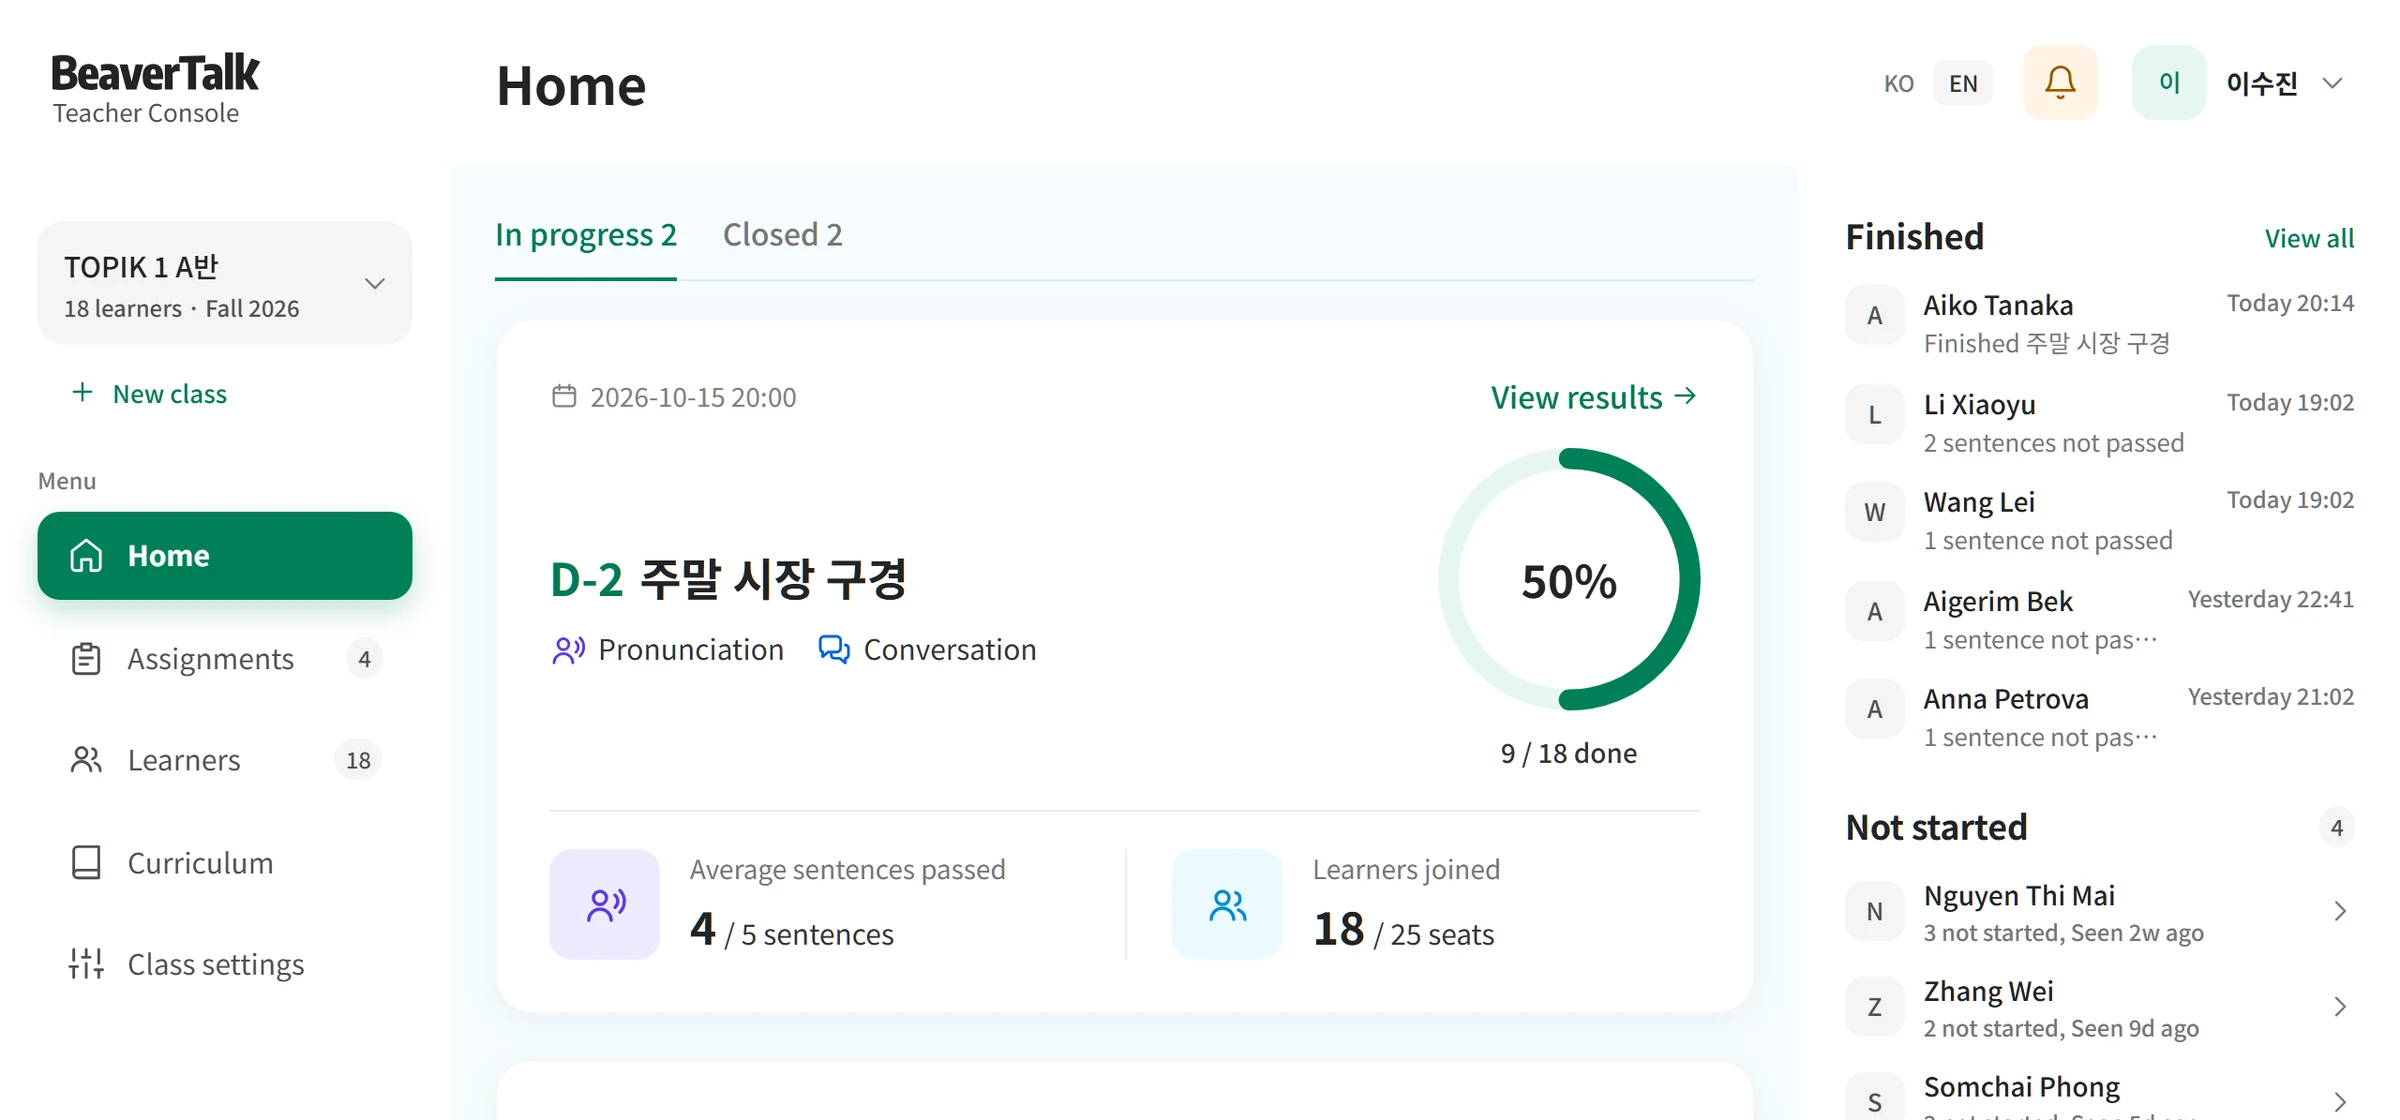Click View results link

[1594, 397]
